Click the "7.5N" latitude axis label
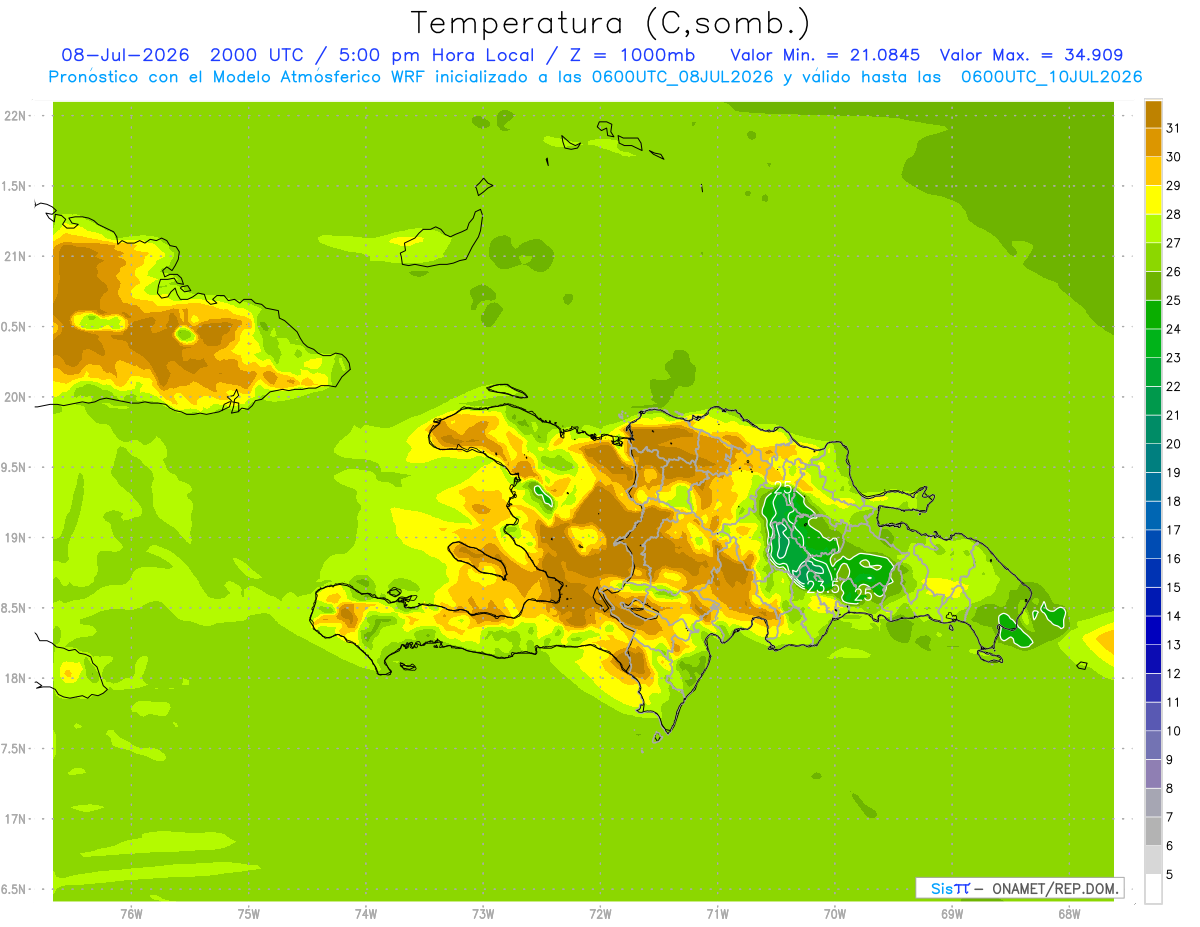Screen dimensions: 1200x927 click(14, 749)
